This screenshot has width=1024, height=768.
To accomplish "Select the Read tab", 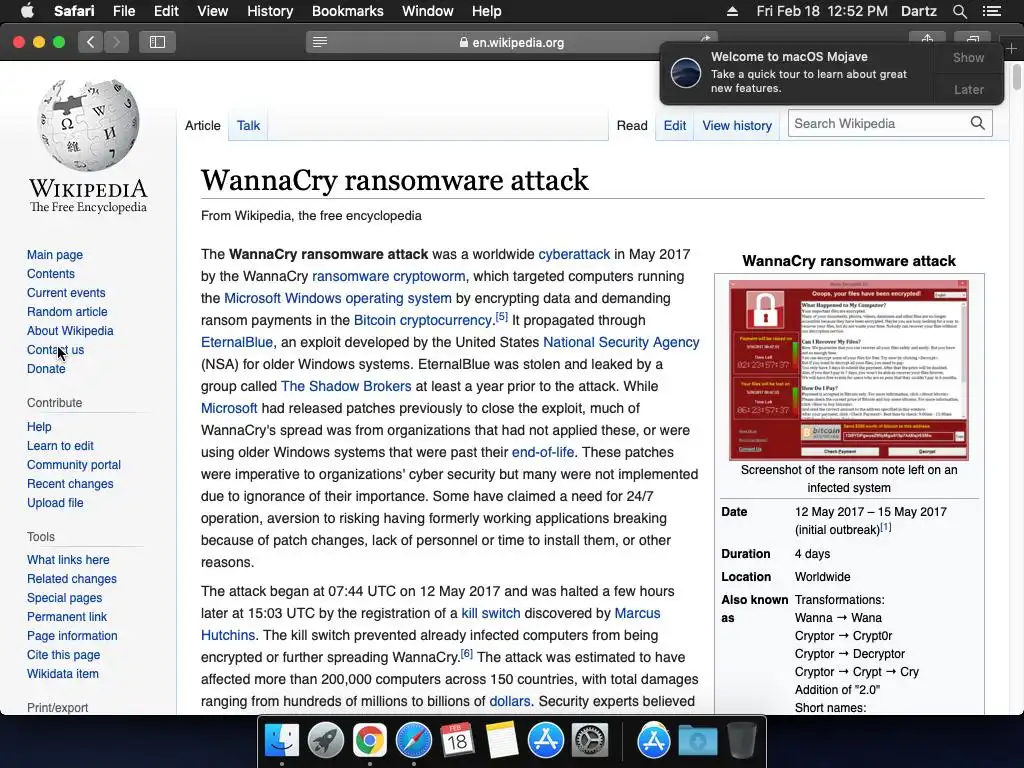I will click(632, 125).
